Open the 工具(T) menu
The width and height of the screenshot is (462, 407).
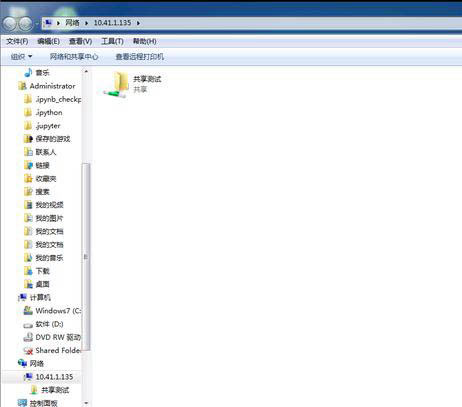pos(112,41)
